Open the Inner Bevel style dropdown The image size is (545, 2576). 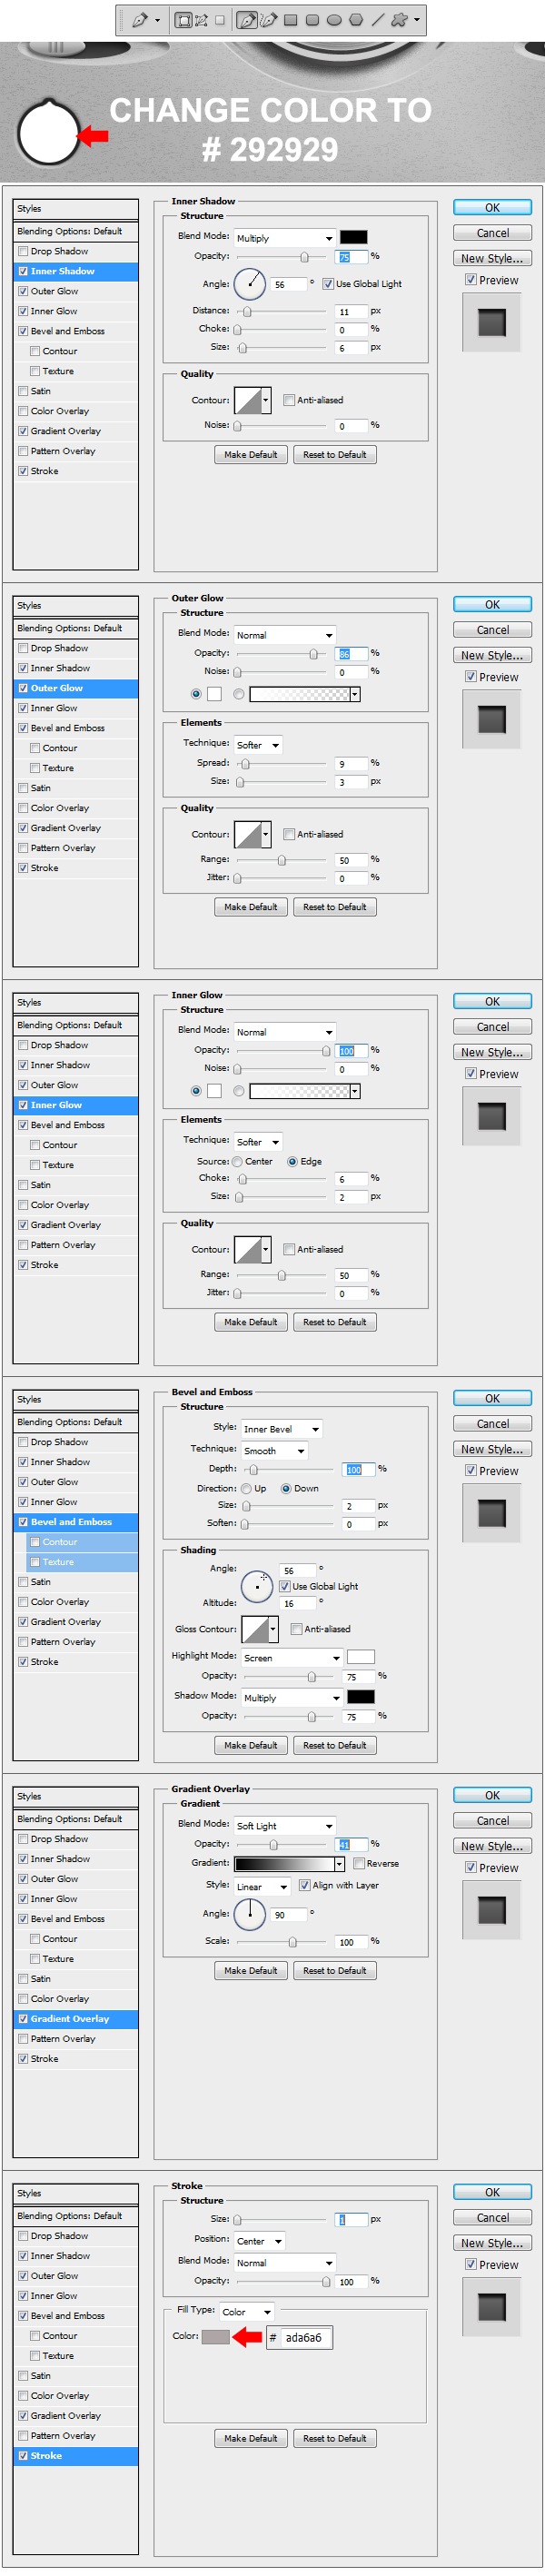[281, 1429]
